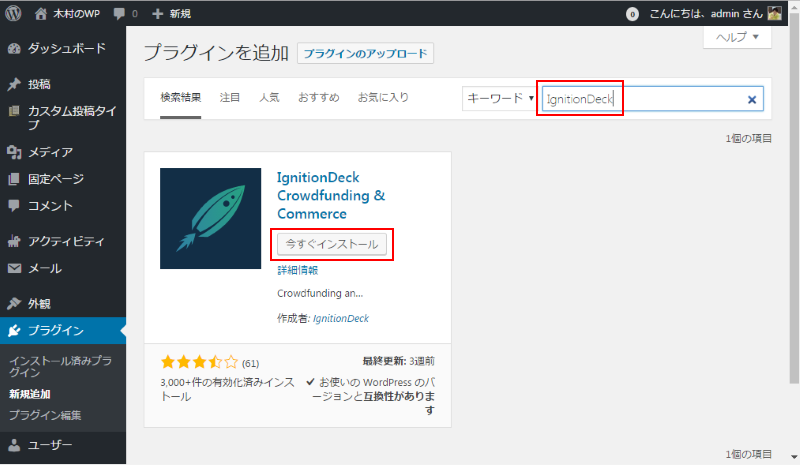
Task: Click the メール envelope icon
Action: pyautogui.click(x=14, y=268)
